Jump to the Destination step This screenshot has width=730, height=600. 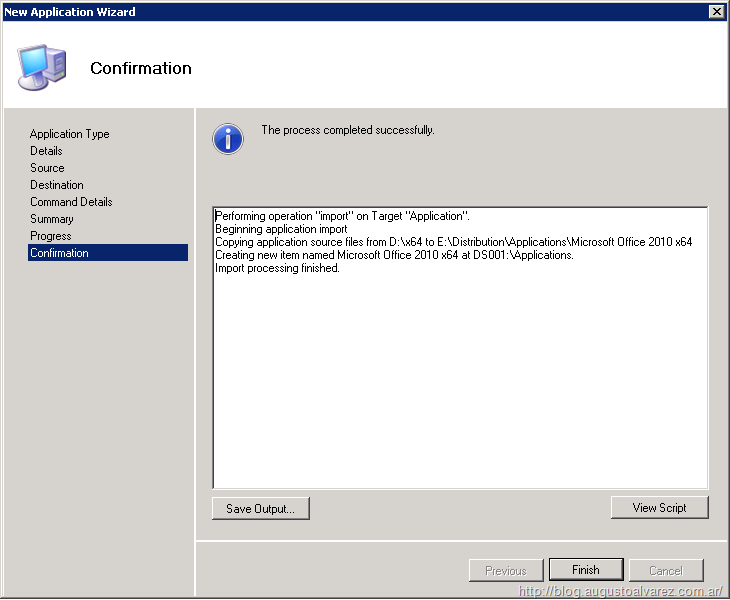(57, 185)
